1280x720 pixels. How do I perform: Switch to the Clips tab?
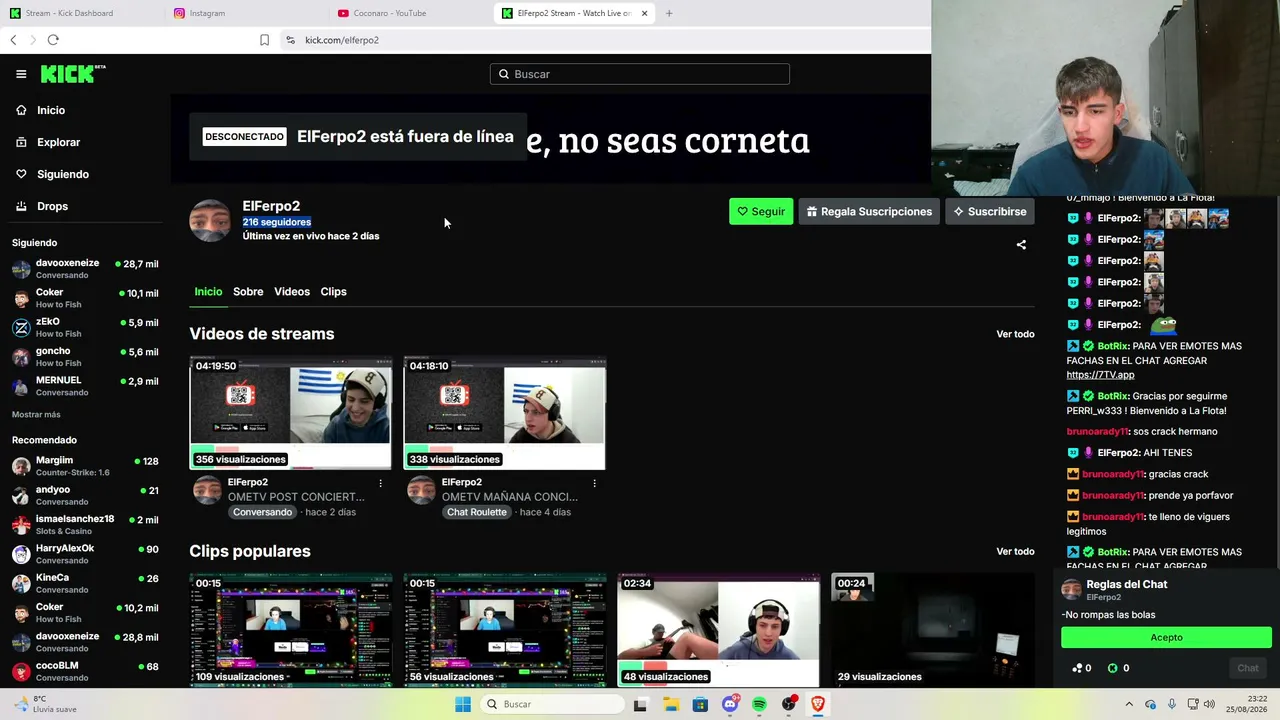point(333,292)
